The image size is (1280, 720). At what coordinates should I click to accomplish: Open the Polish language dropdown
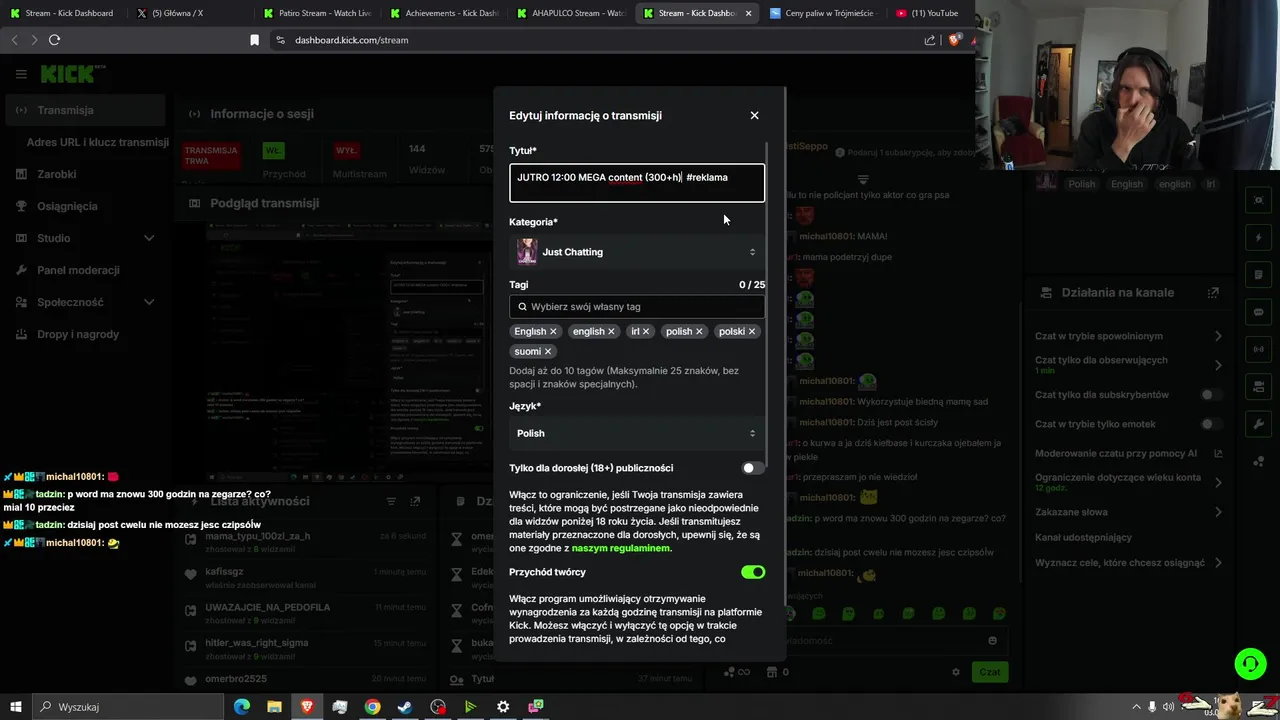point(637,433)
